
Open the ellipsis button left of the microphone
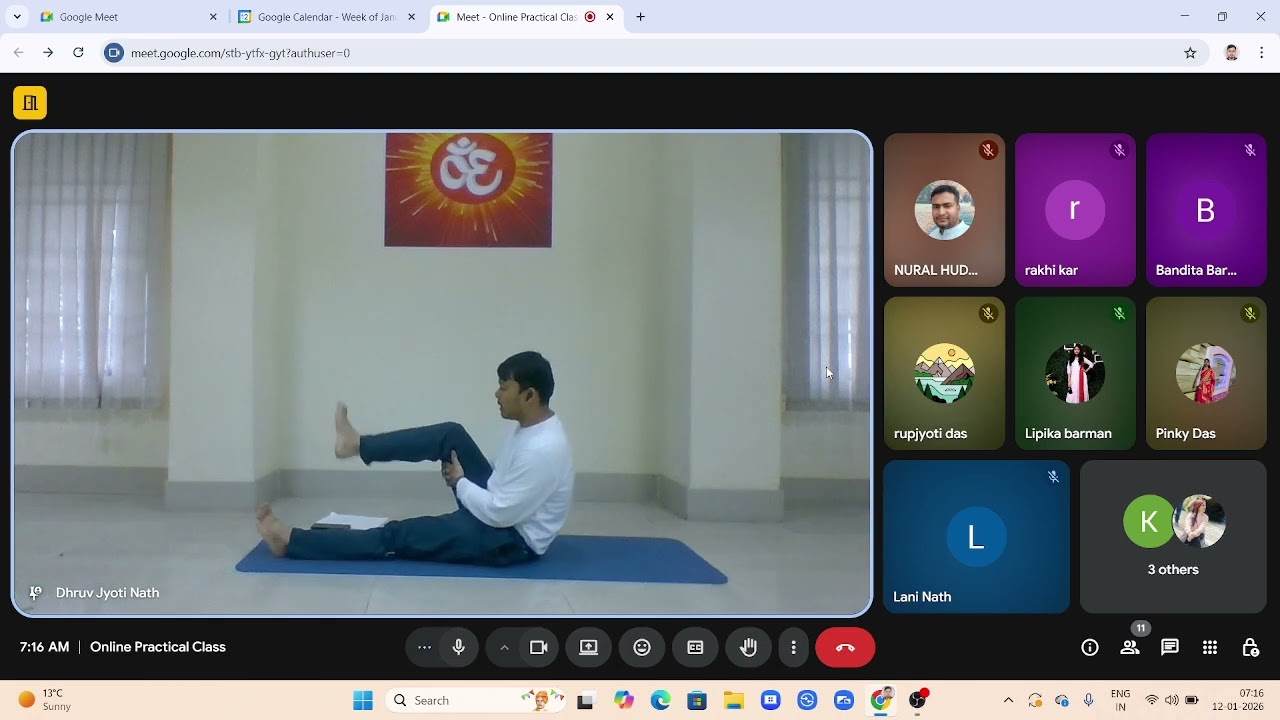pyautogui.click(x=424, y=647)
